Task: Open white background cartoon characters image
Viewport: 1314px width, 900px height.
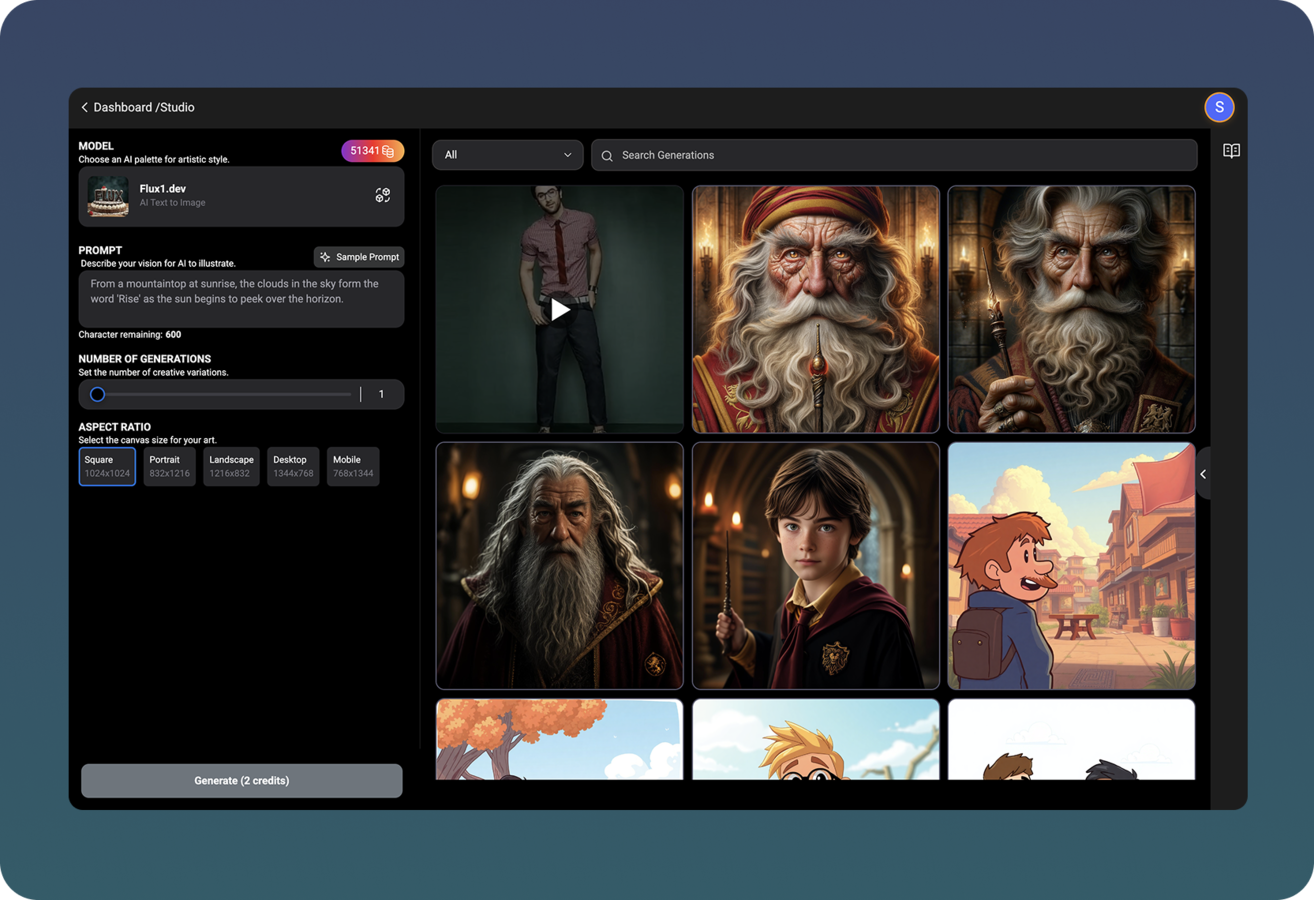Action: 1071,739
